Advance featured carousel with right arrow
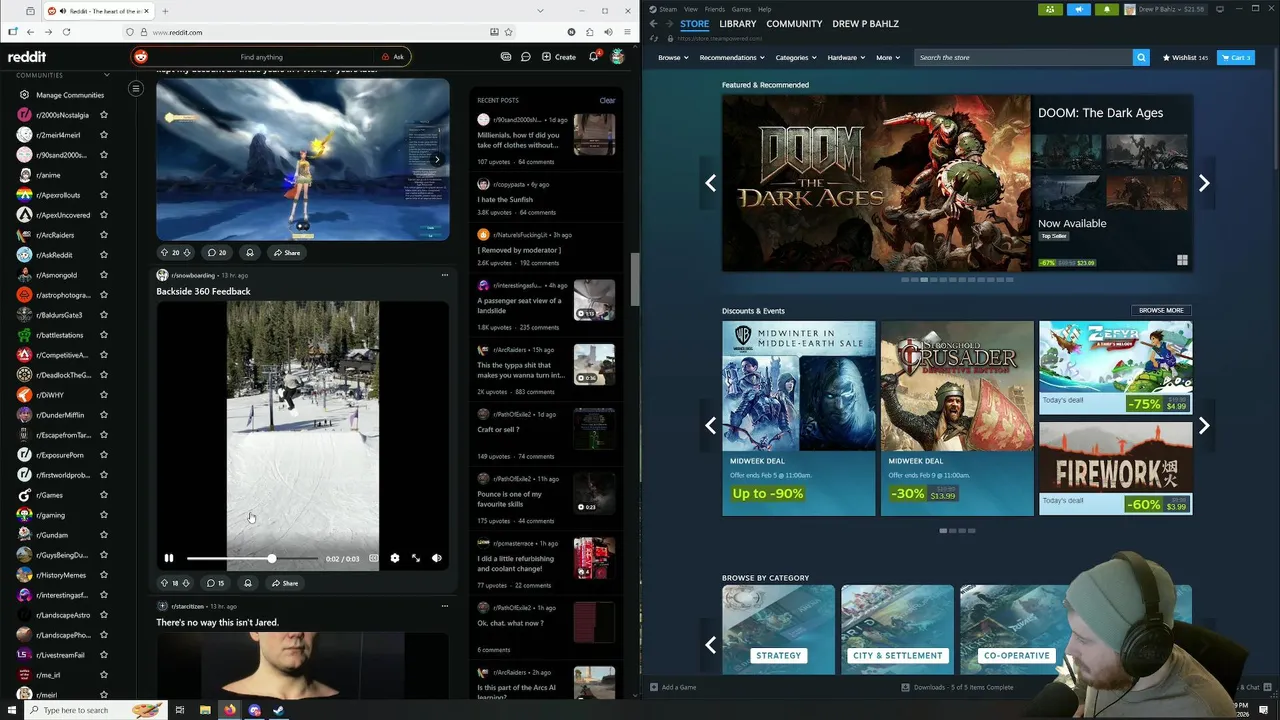This screenshot has width=1280, height=720. [x=1204, y=183]
